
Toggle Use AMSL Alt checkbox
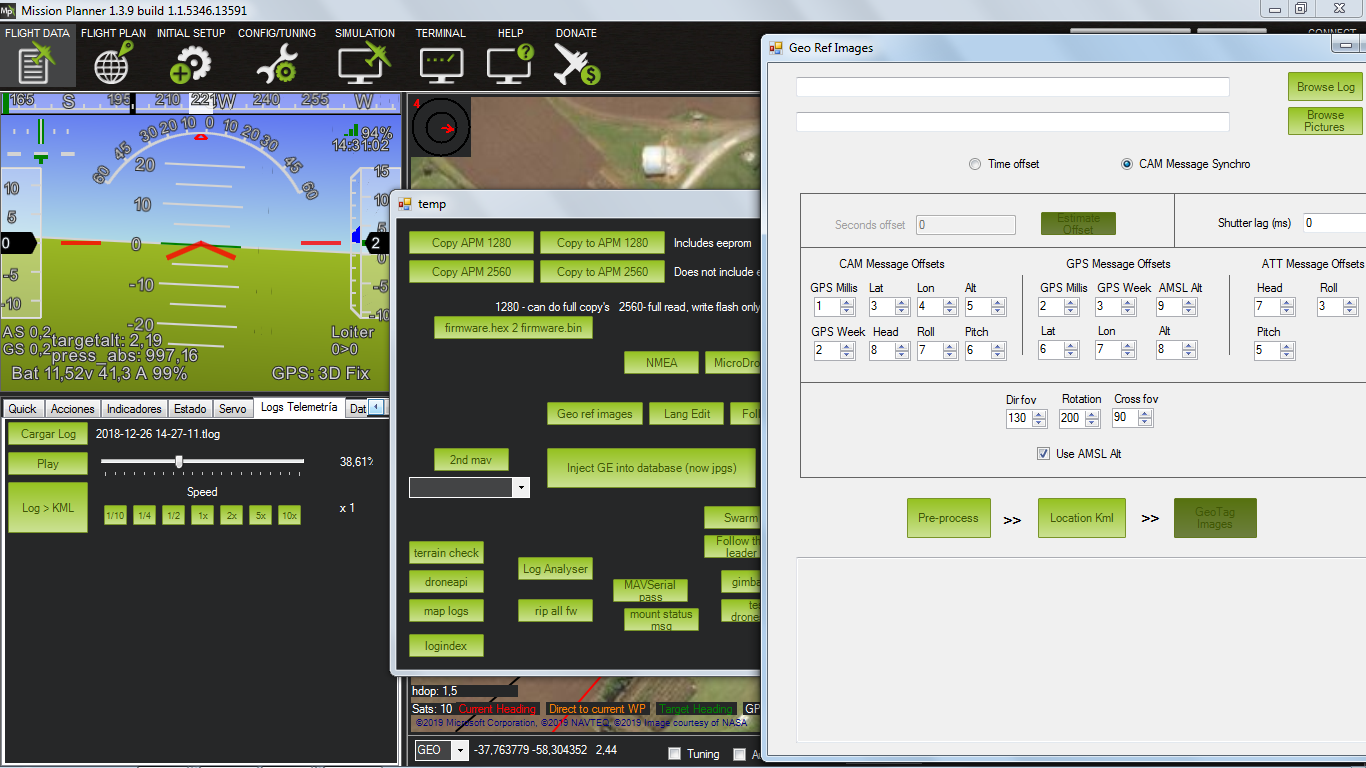(1044, 454)
